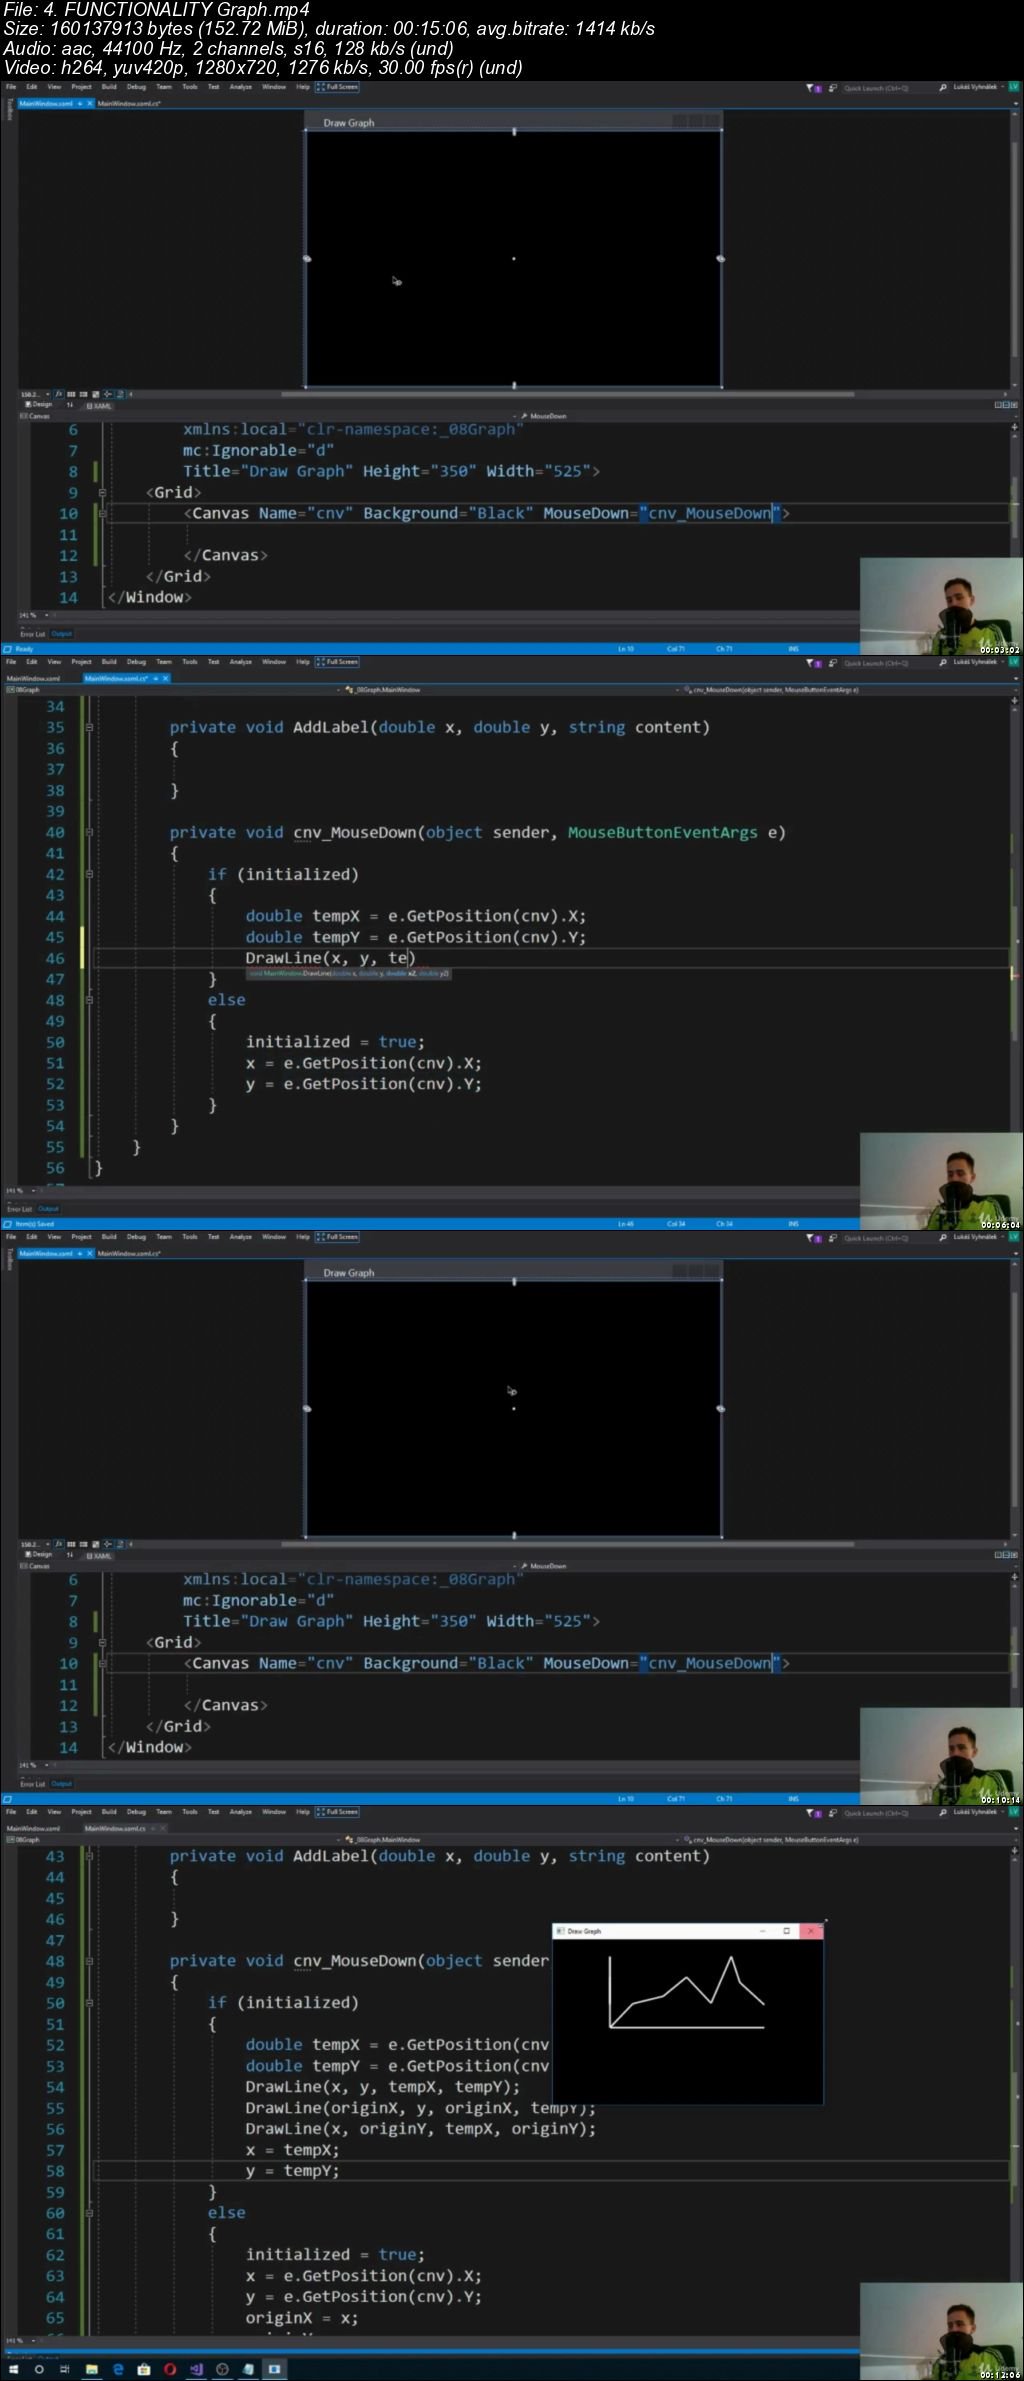Switch to MainWindow.xaml.cs* tab in 00:03:02 frame
1024x2381 pixels.
[130, 103]
